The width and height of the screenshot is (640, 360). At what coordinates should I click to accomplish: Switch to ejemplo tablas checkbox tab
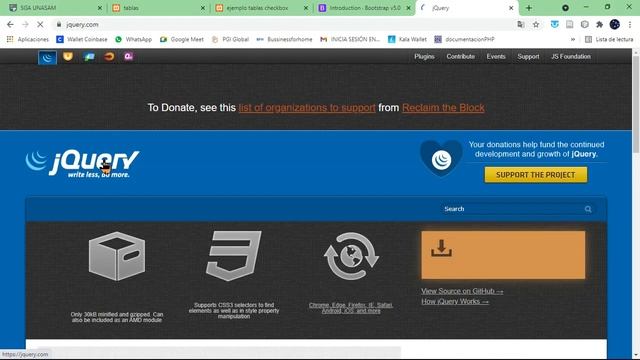[261, 8]
